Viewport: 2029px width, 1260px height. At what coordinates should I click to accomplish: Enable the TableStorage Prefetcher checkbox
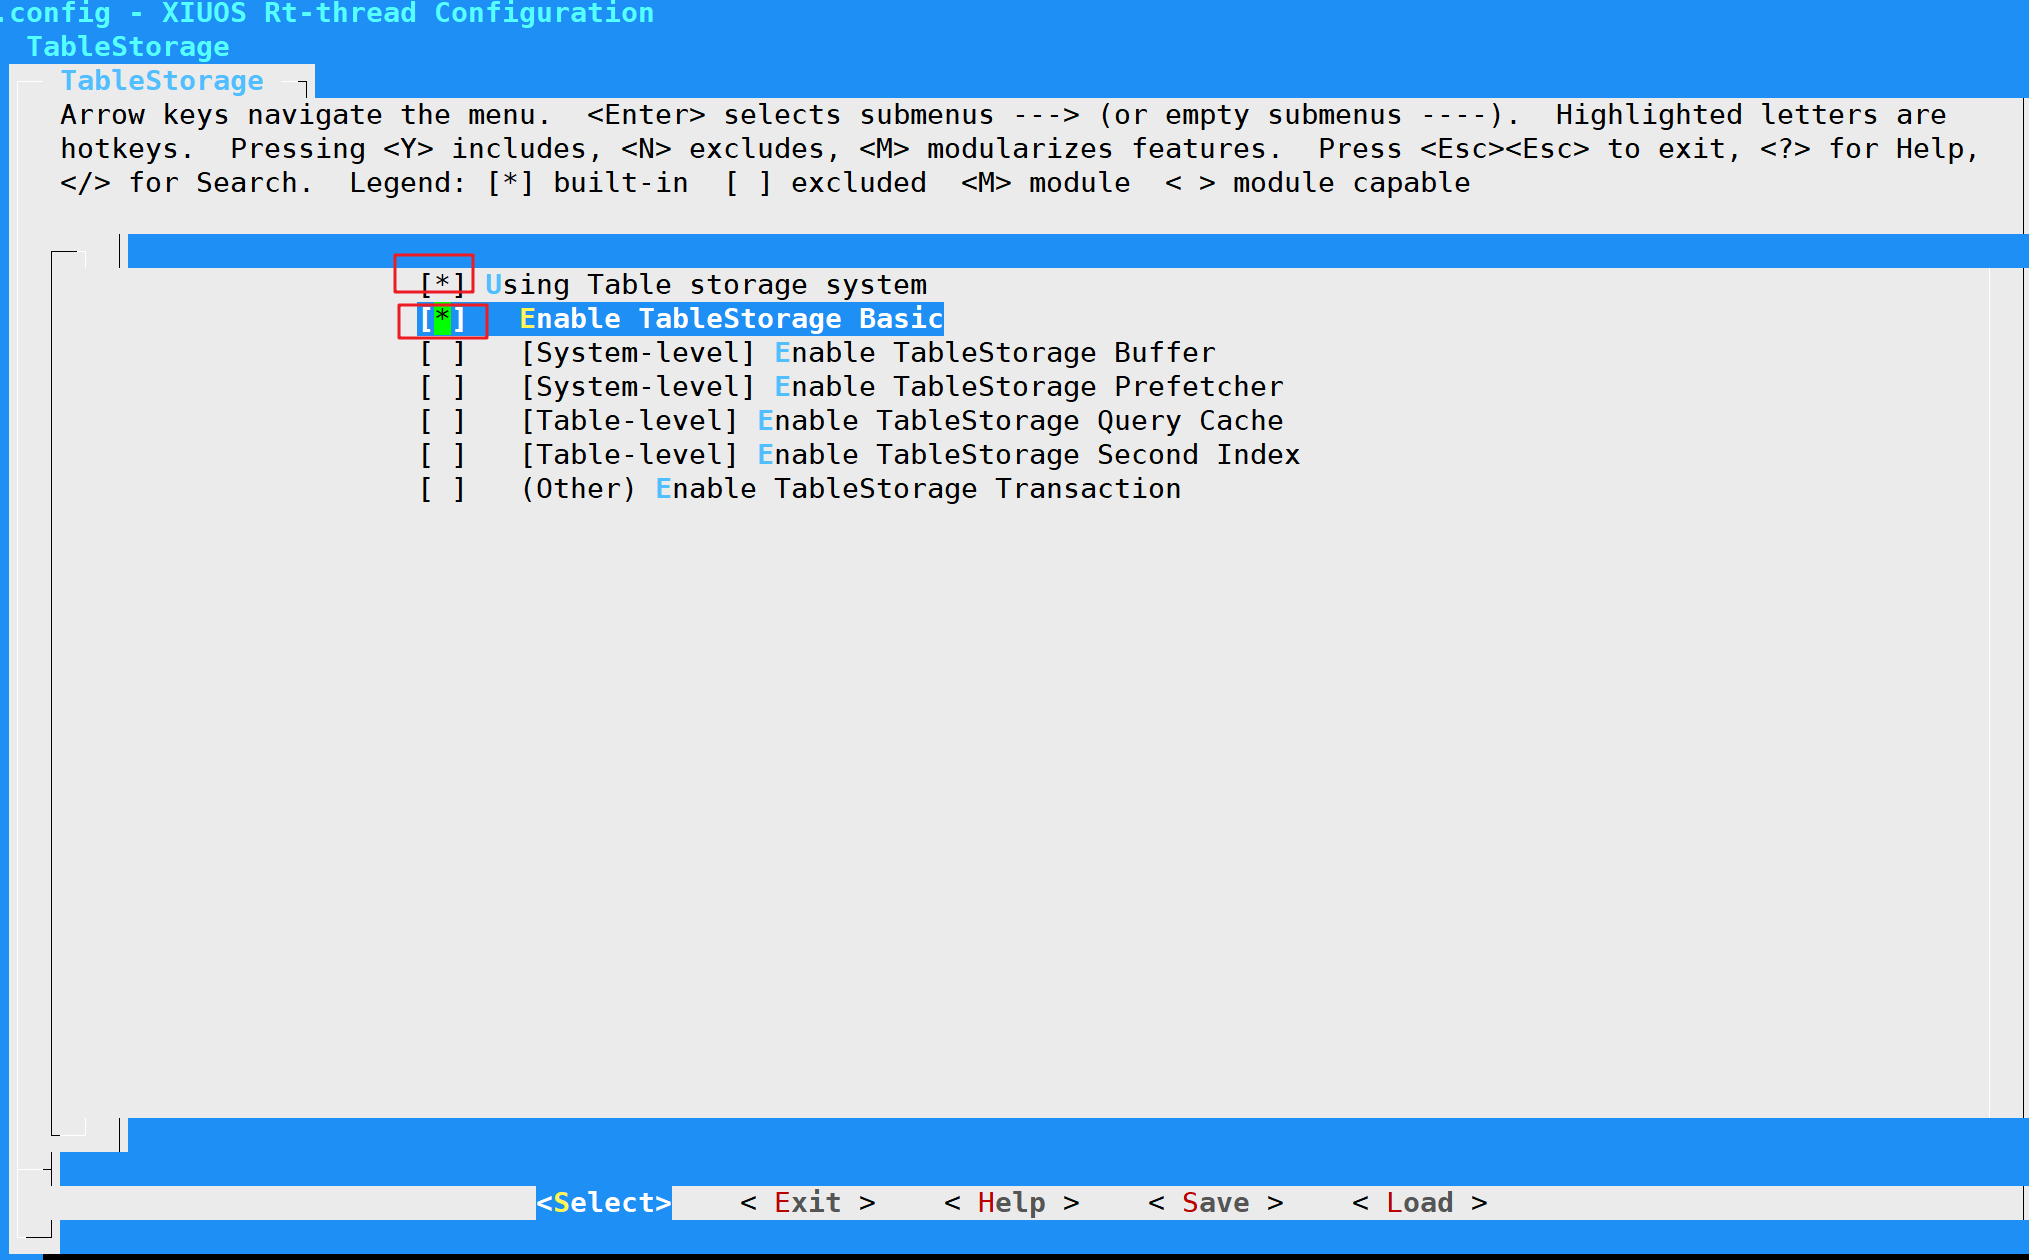443,387
